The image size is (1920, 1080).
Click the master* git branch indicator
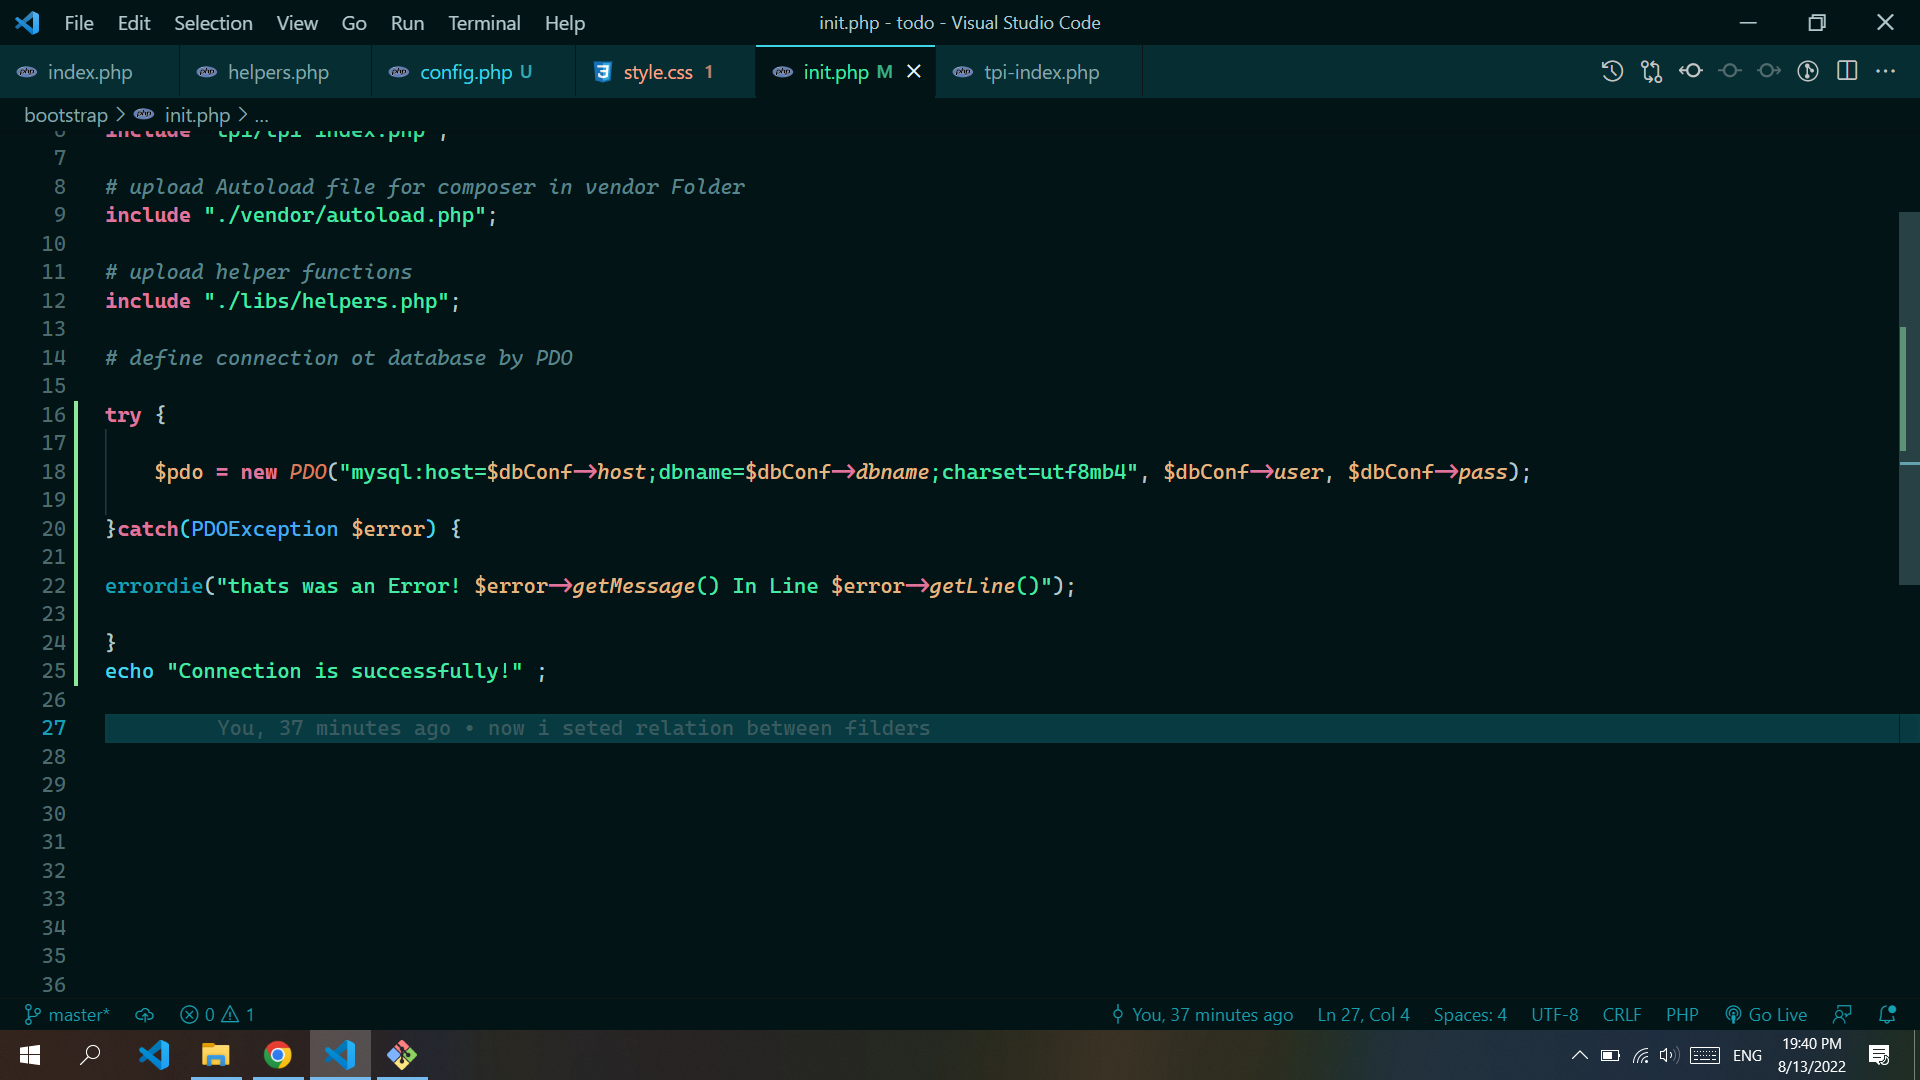point(66,1014)
